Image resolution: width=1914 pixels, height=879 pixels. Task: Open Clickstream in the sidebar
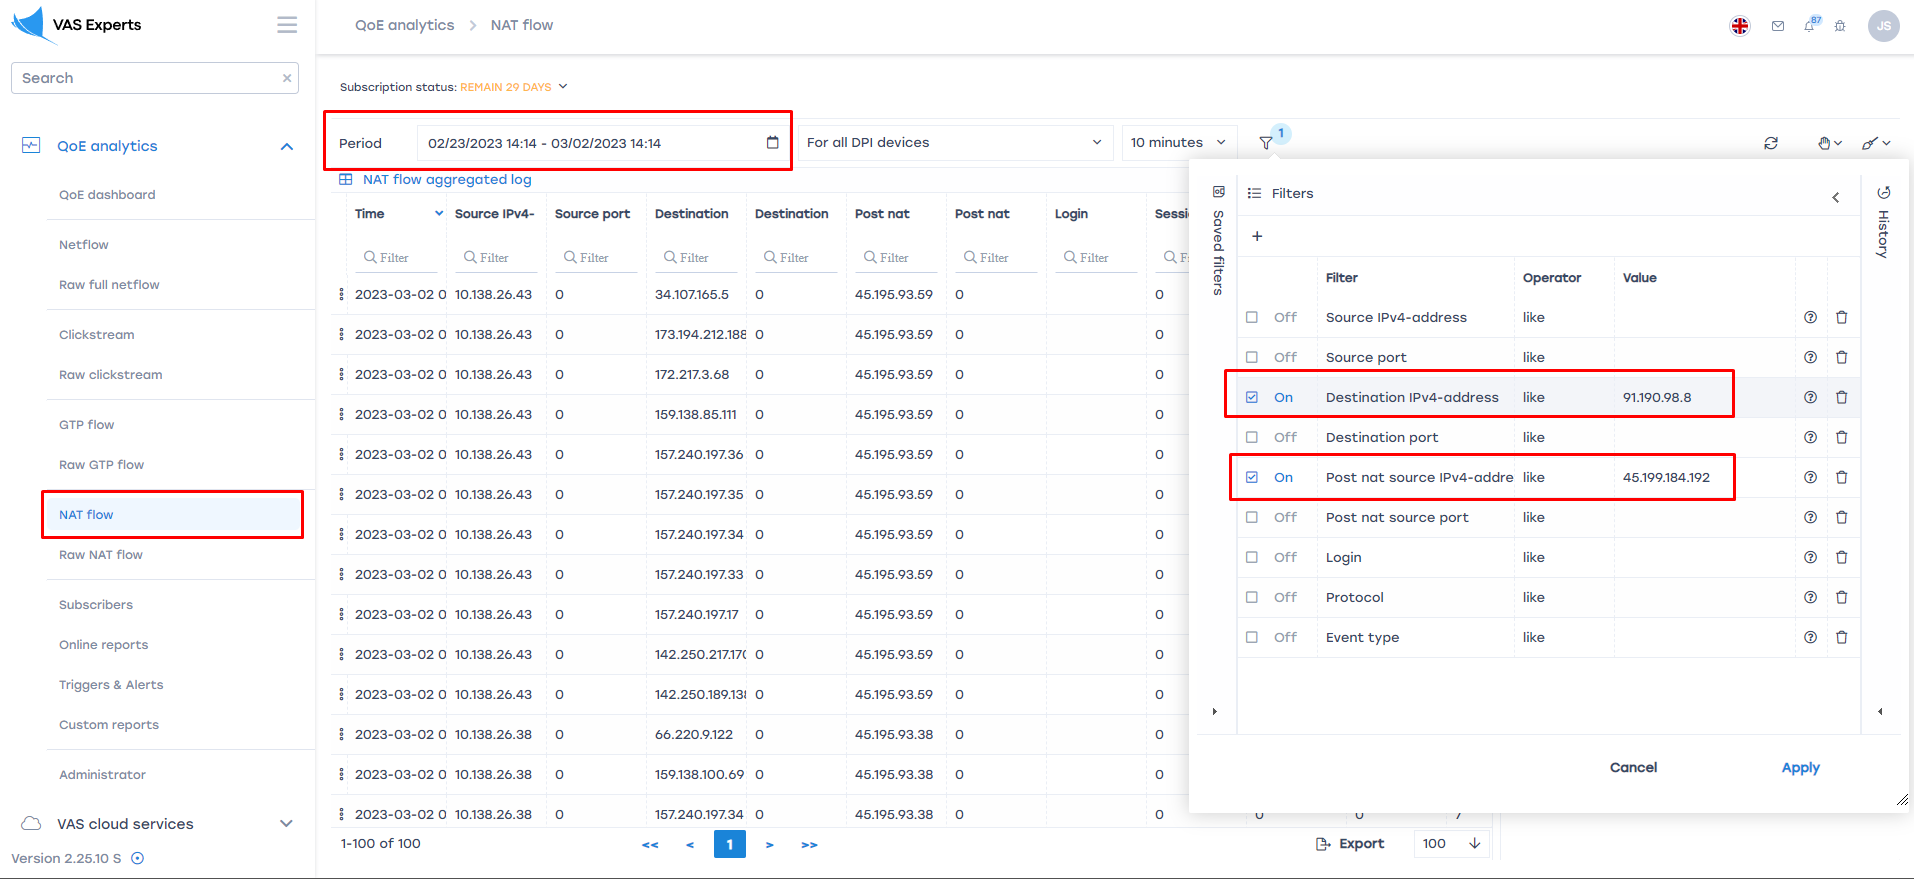(x=97, y=335)
